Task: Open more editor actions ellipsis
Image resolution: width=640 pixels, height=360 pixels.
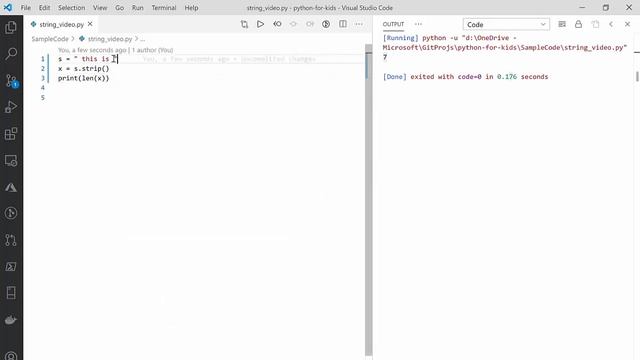Action: (359, 24)
